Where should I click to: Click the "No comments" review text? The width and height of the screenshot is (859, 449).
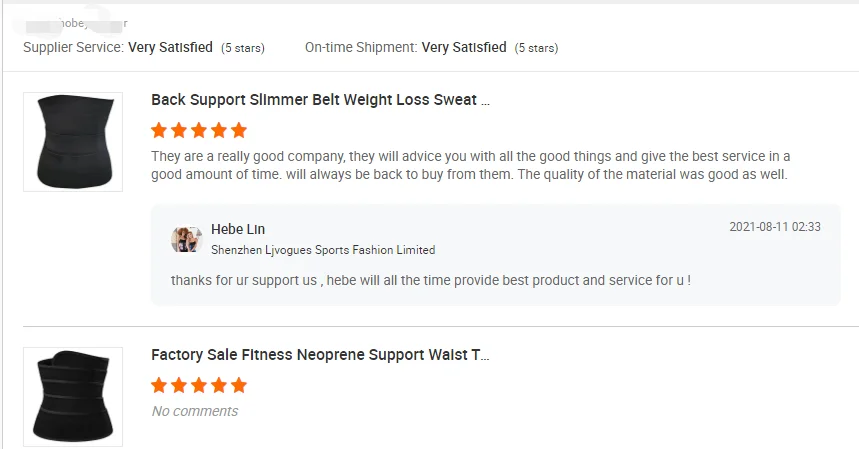tap(195, 411)
